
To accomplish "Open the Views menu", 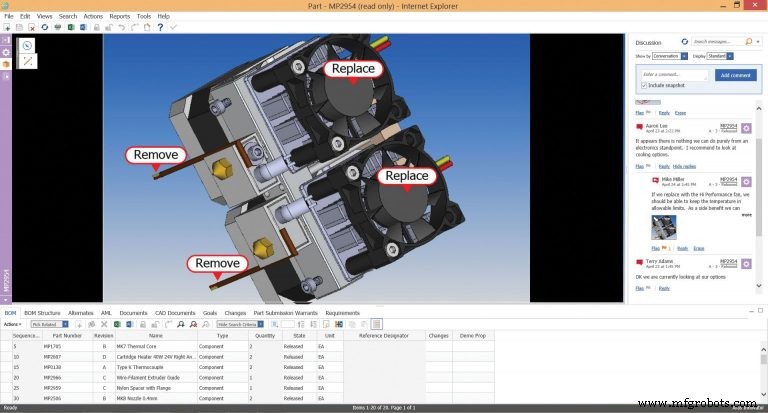I will point(45,16).
